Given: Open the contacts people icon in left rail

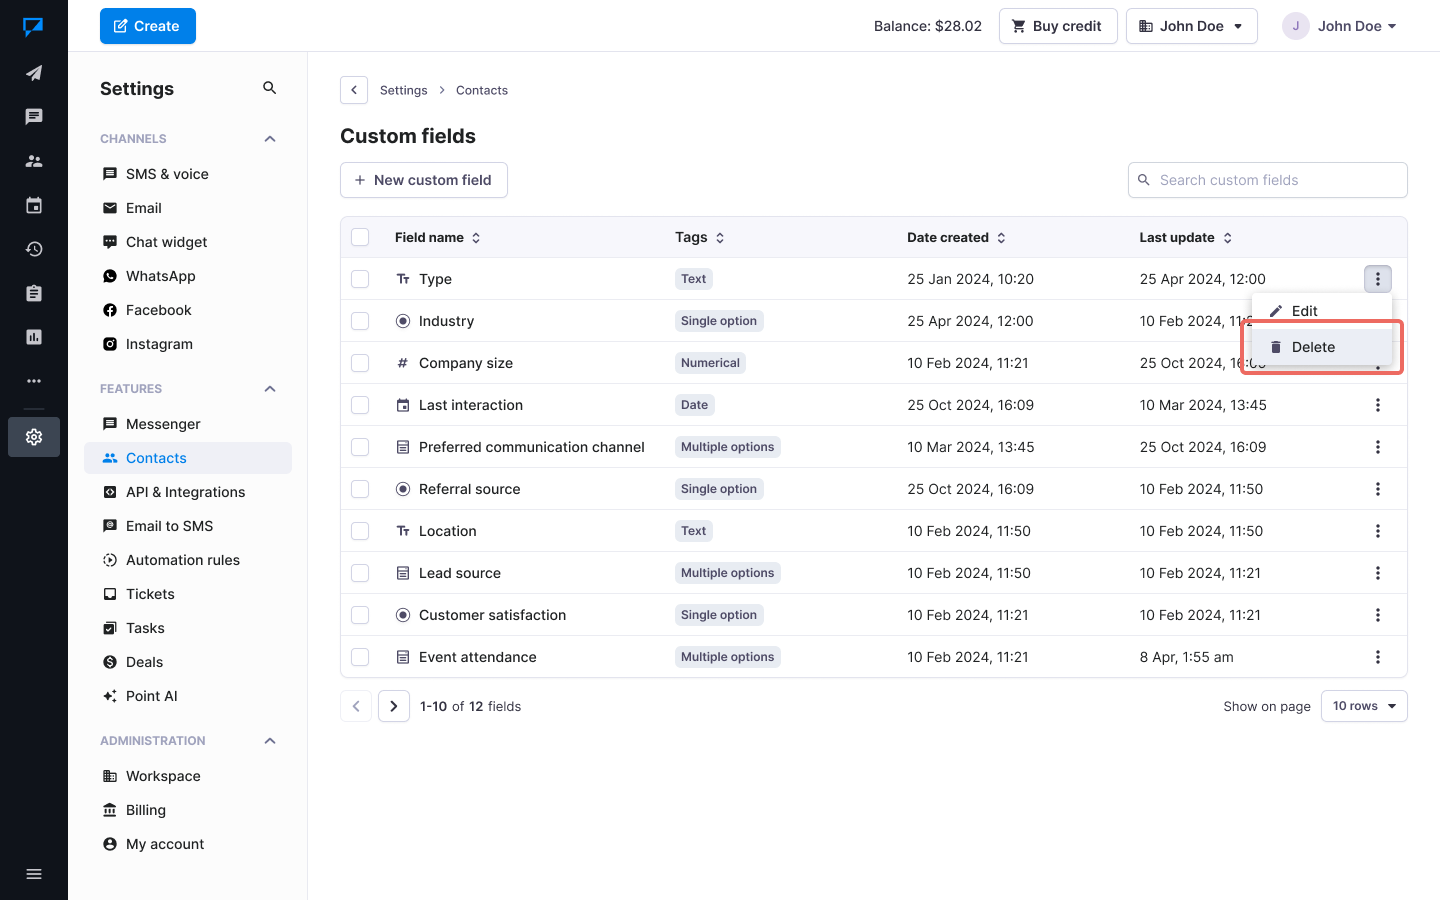Looking at the screenshot, I should tap(34, 161).
